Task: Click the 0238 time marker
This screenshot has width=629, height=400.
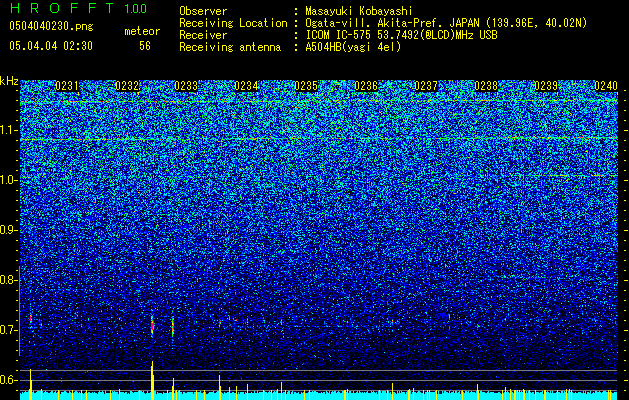Action: (486, 86)
